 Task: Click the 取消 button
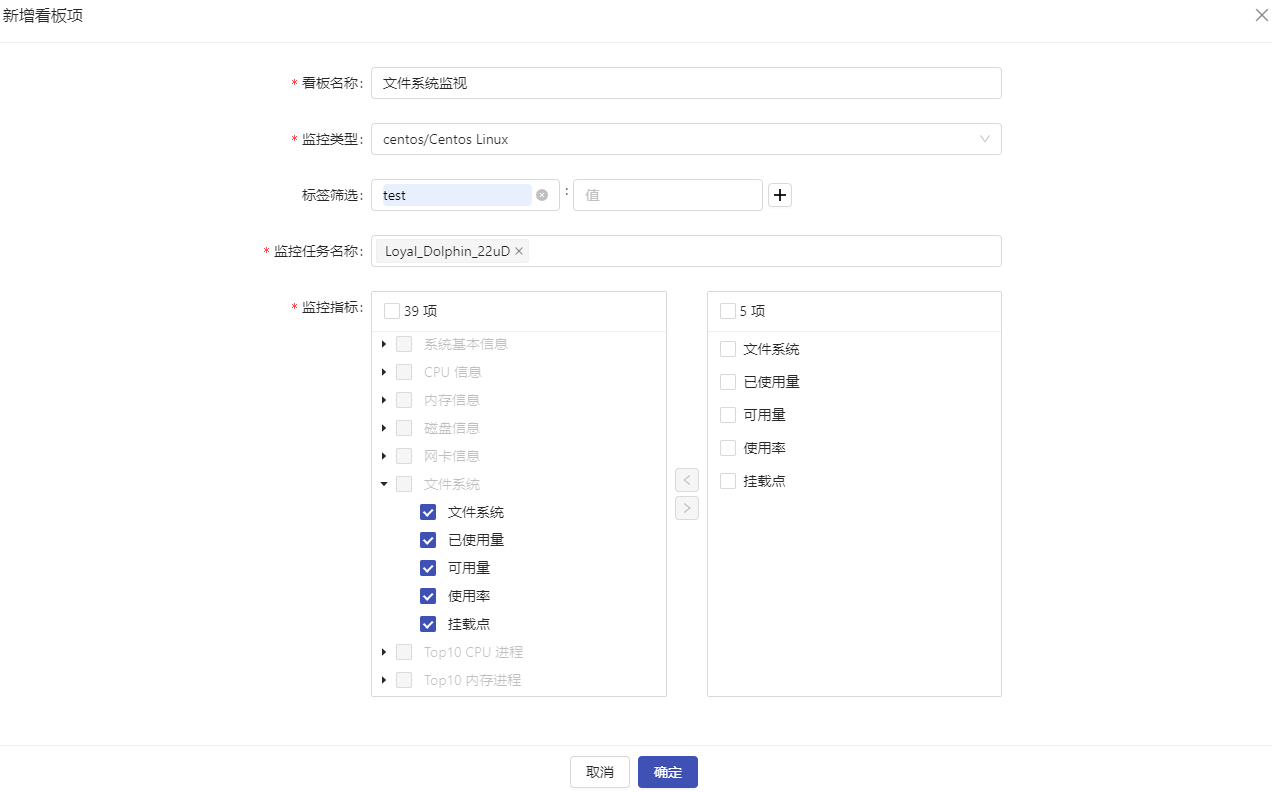(599, 772)
